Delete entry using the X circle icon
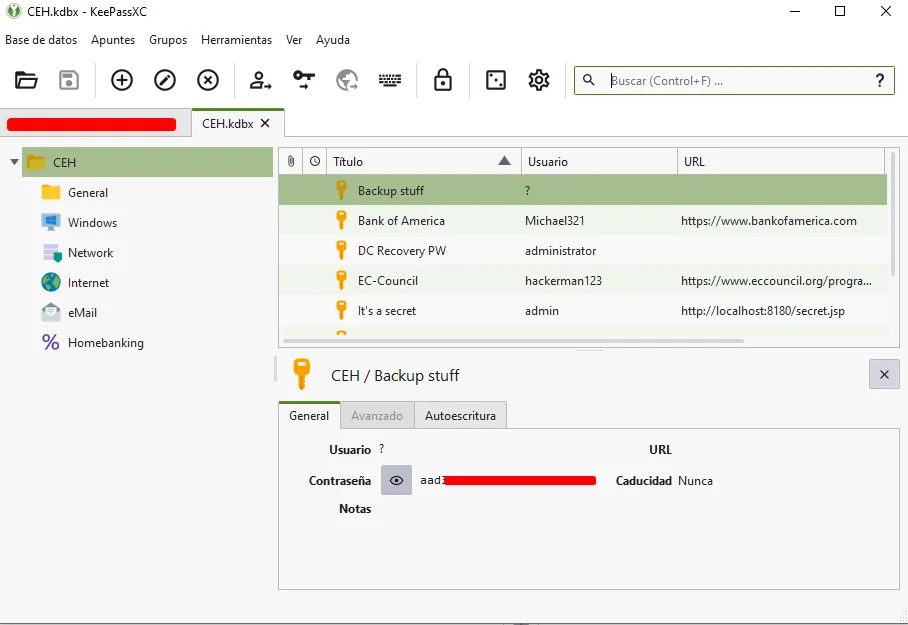Screen dimensions: 908x625 pos(208,80)
